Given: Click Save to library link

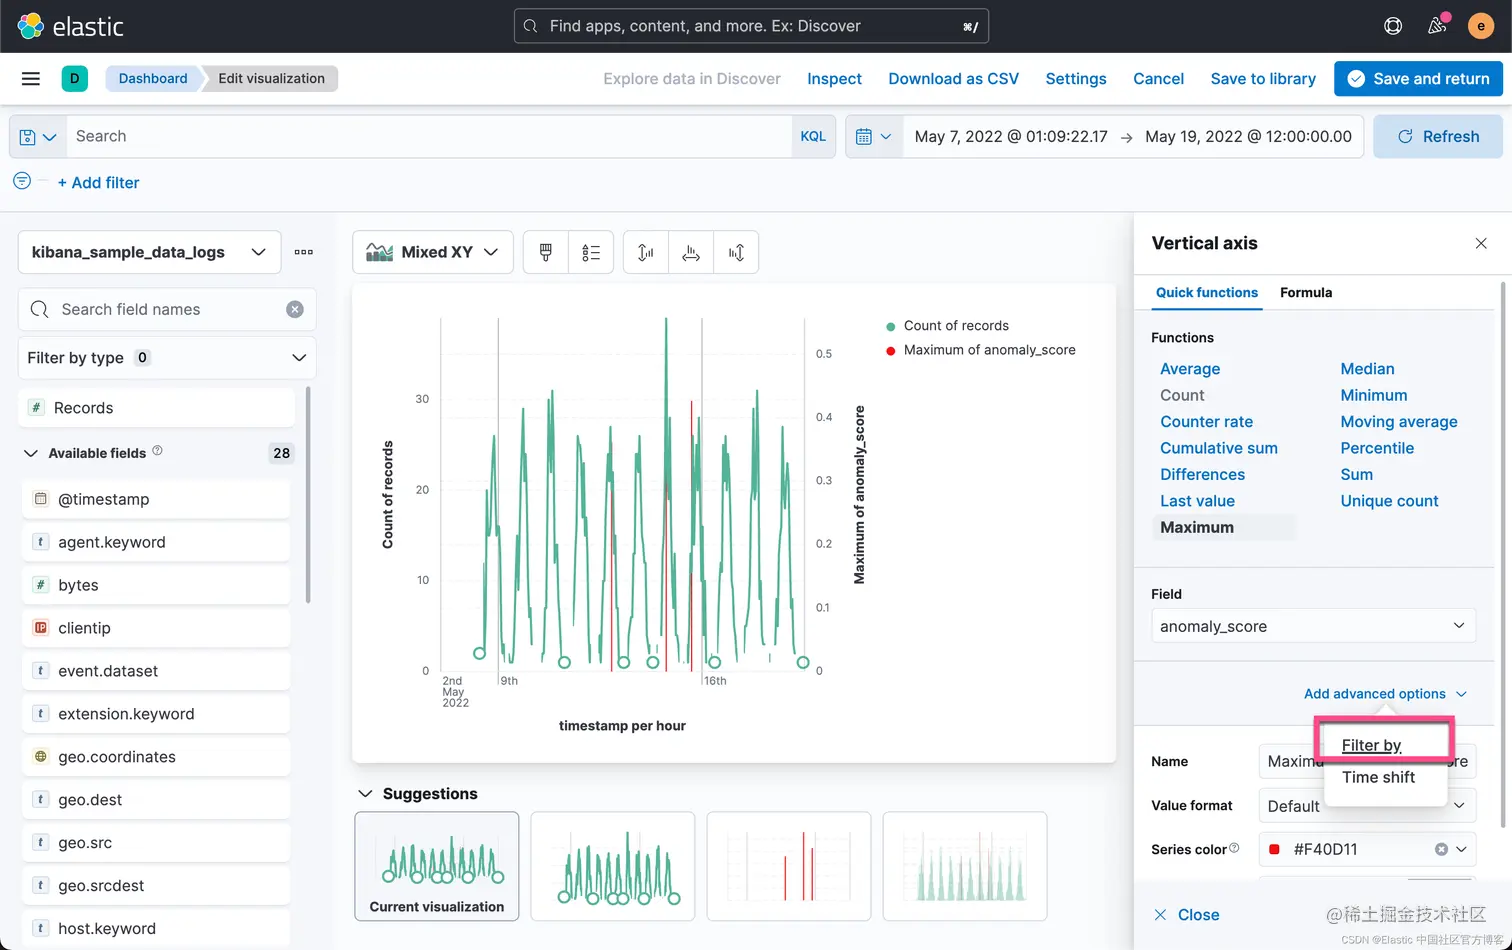Looking at the screenshot, I should (x=1262, y=78).
